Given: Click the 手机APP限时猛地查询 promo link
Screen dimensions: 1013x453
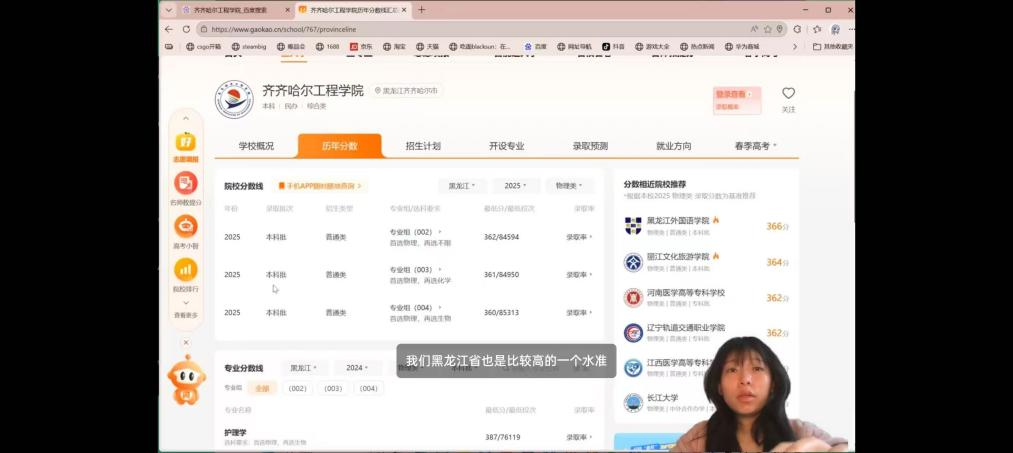Looking at the screenshot, I should (x=322, y=186).
